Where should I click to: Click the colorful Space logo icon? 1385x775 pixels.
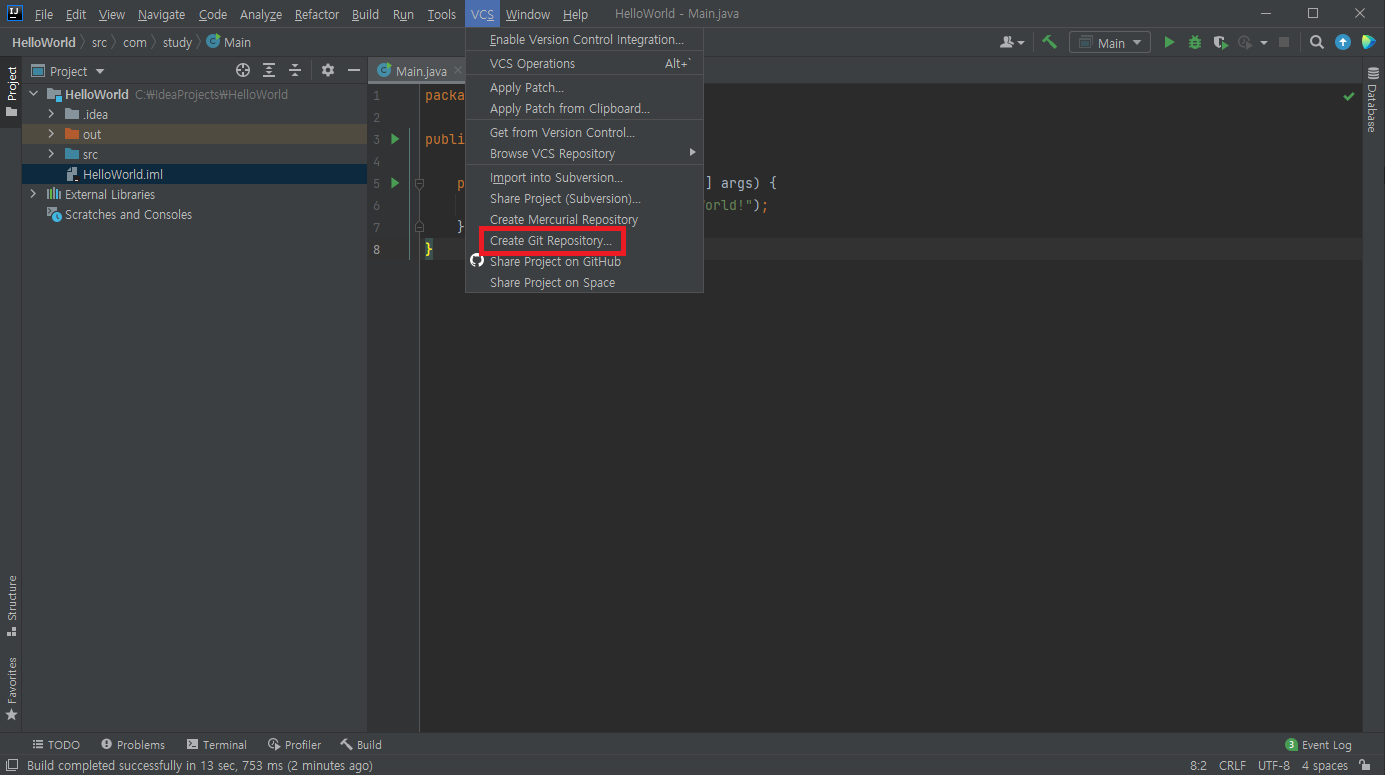coord(1368,42)
